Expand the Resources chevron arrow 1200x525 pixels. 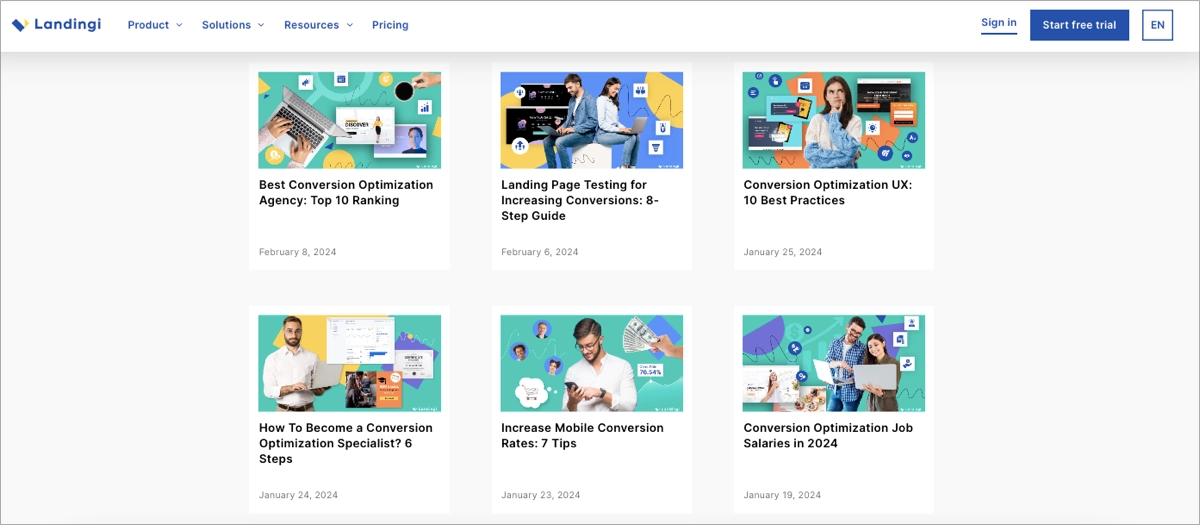(x=350, y=25)
